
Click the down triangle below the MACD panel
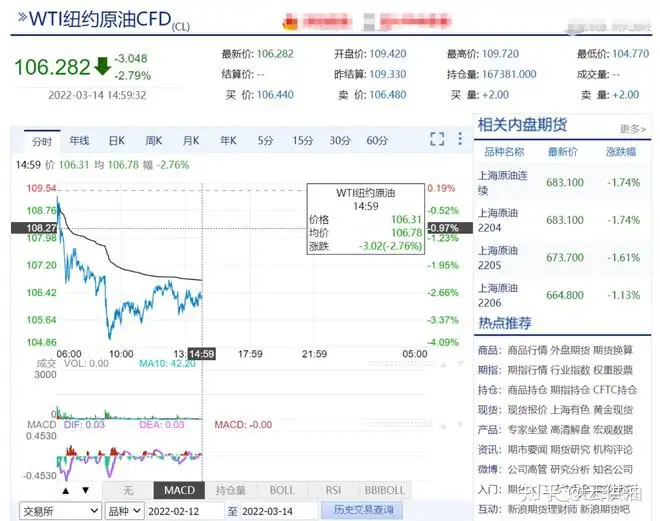[85, 490]
